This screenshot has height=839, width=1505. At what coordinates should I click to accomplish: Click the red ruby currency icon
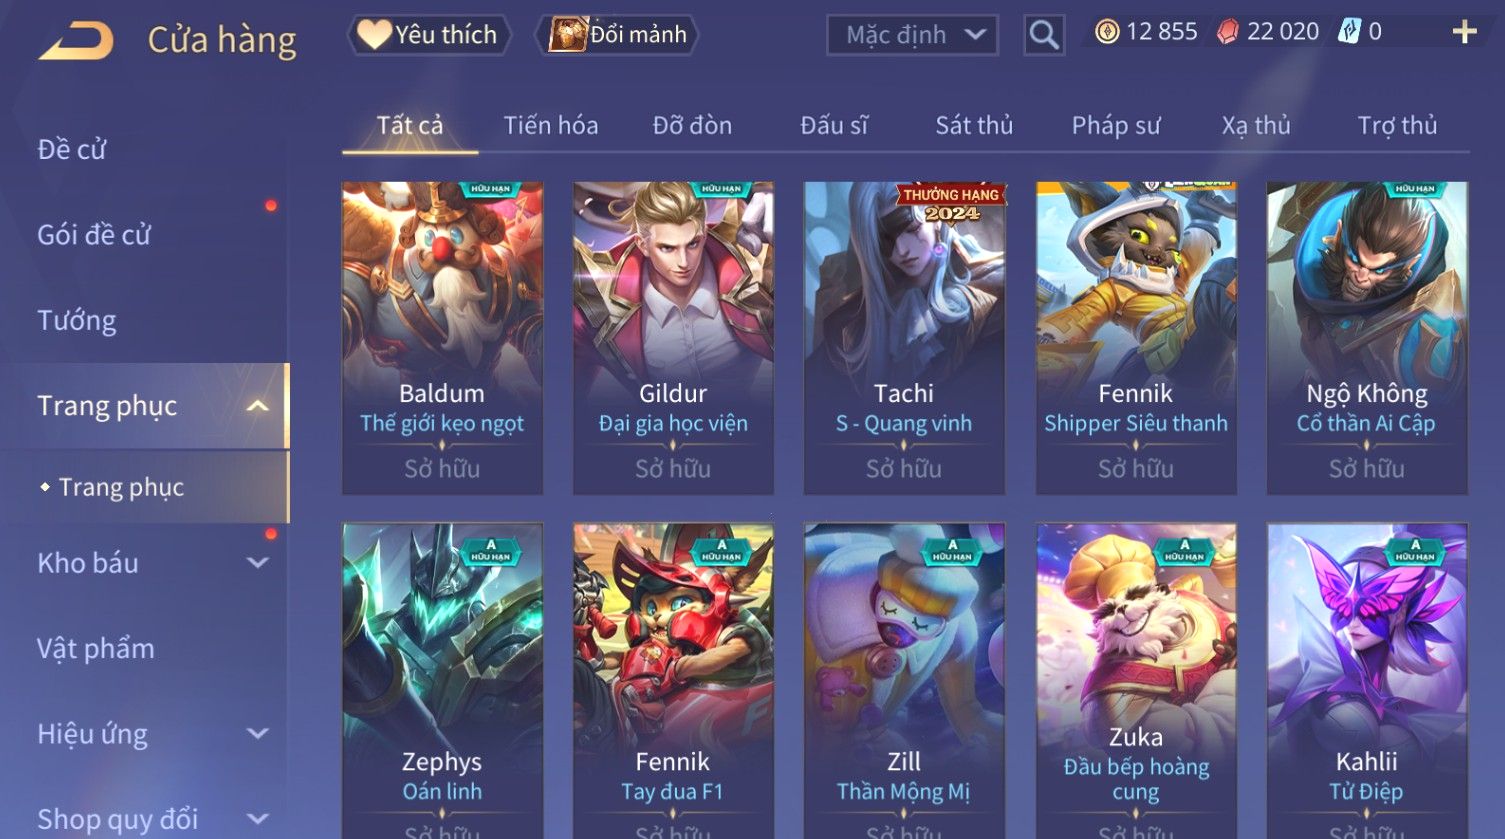[x=1227, y=32]
